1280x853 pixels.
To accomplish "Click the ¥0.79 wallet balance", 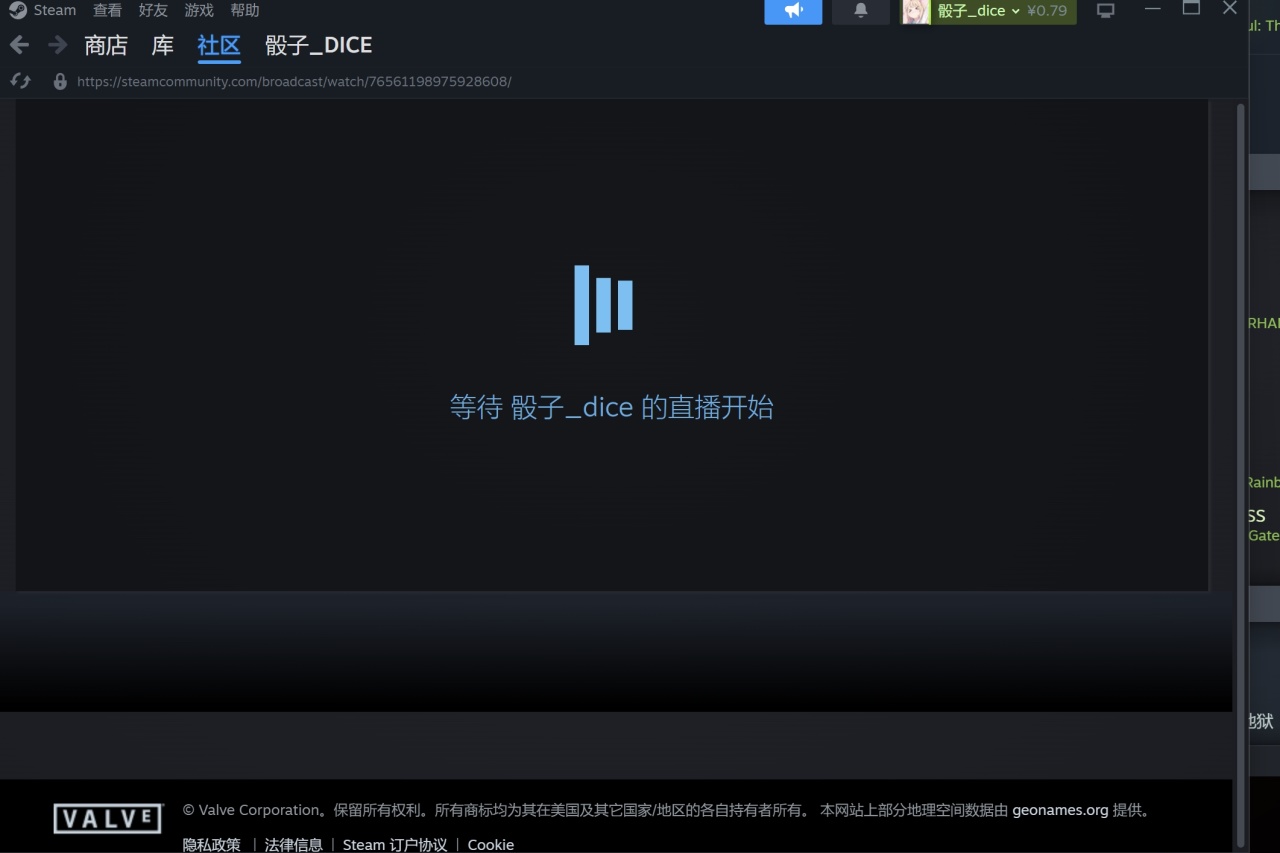I will click(1047, 11).
